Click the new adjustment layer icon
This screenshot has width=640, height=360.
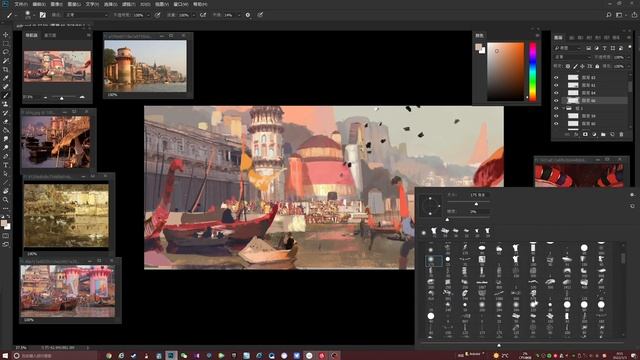594,134
